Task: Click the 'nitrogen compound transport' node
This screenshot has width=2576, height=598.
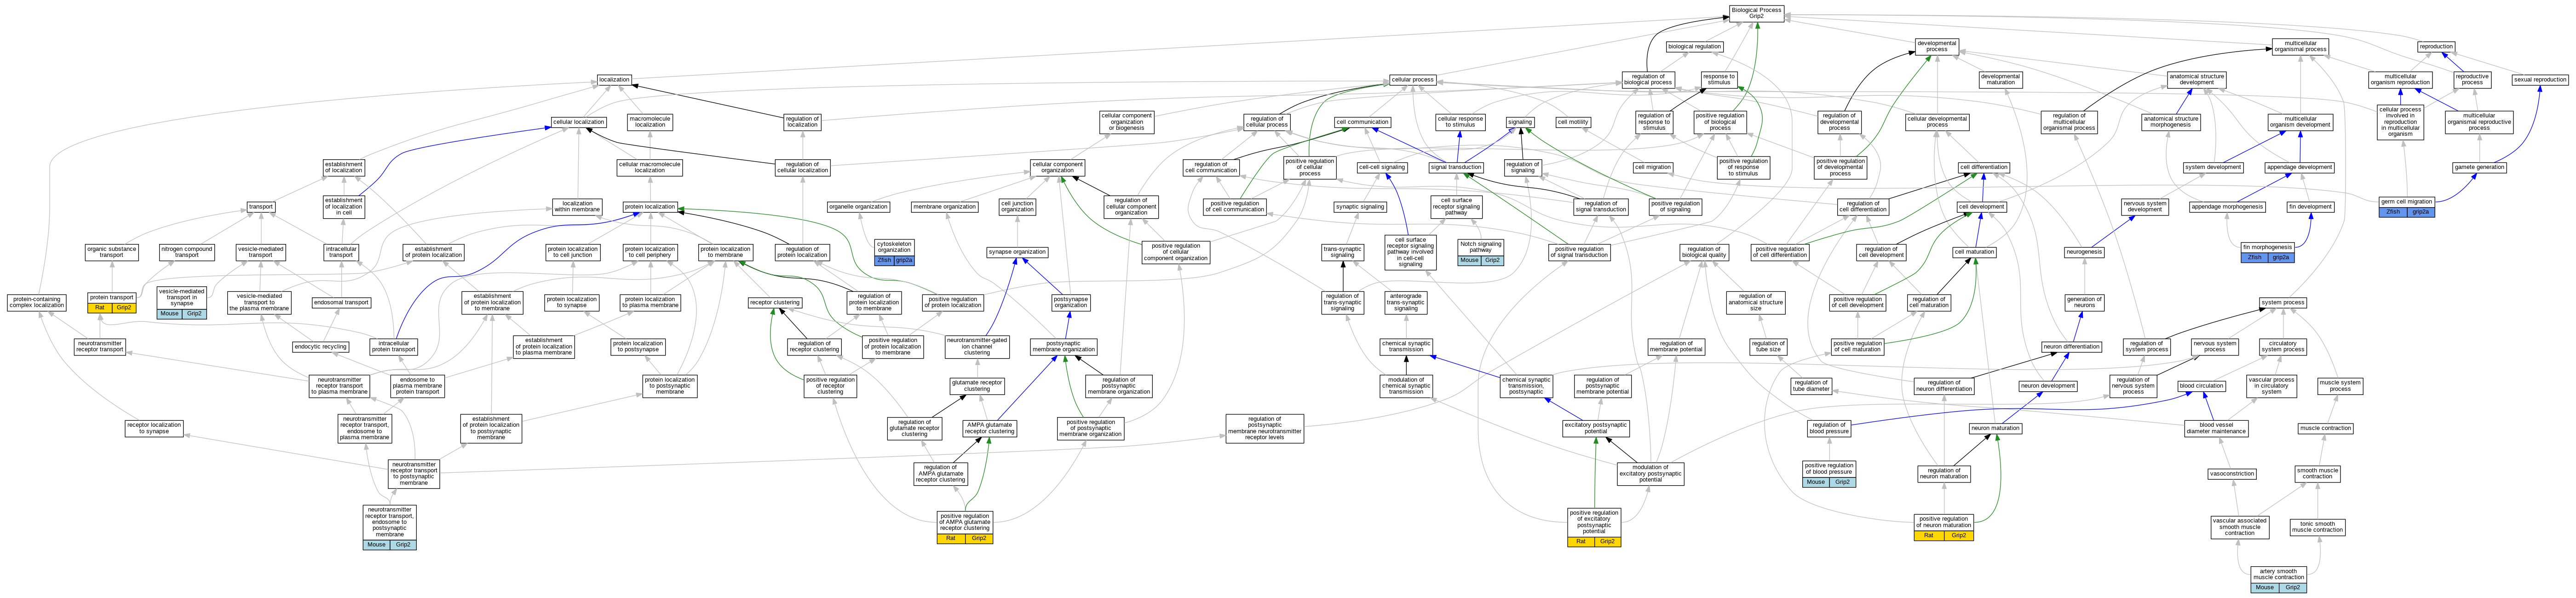Action: point(187,252)
